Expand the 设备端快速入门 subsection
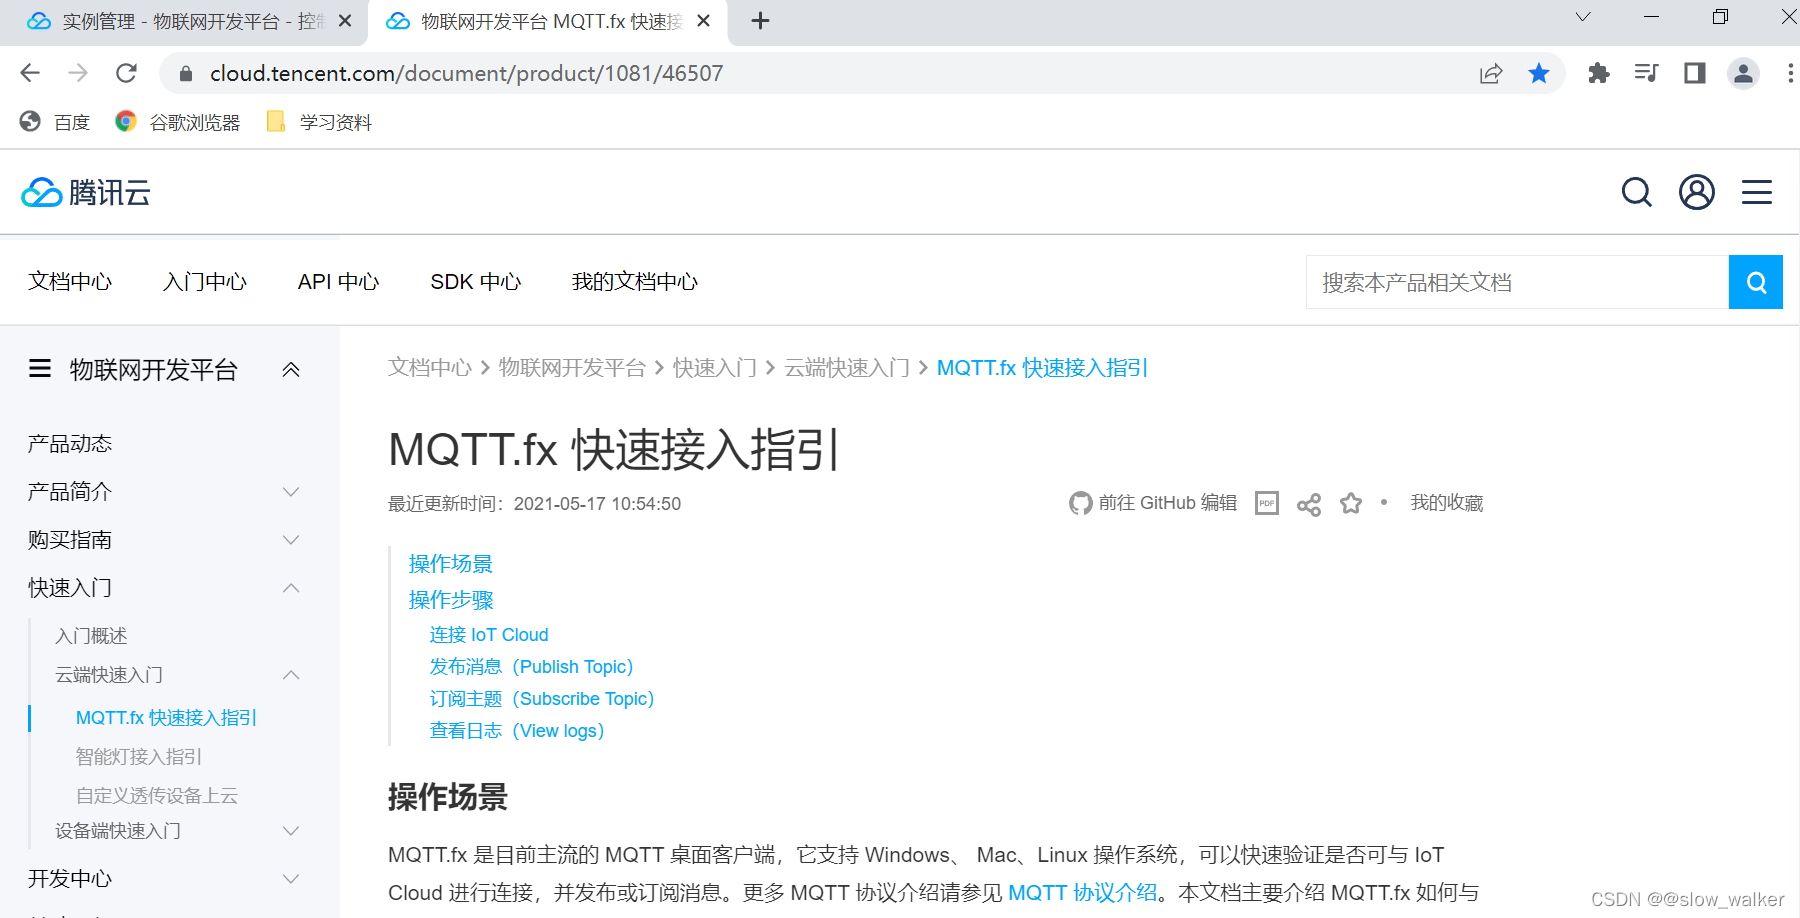Viewport: 1800px width, 918px height. (x=291, y=831)
